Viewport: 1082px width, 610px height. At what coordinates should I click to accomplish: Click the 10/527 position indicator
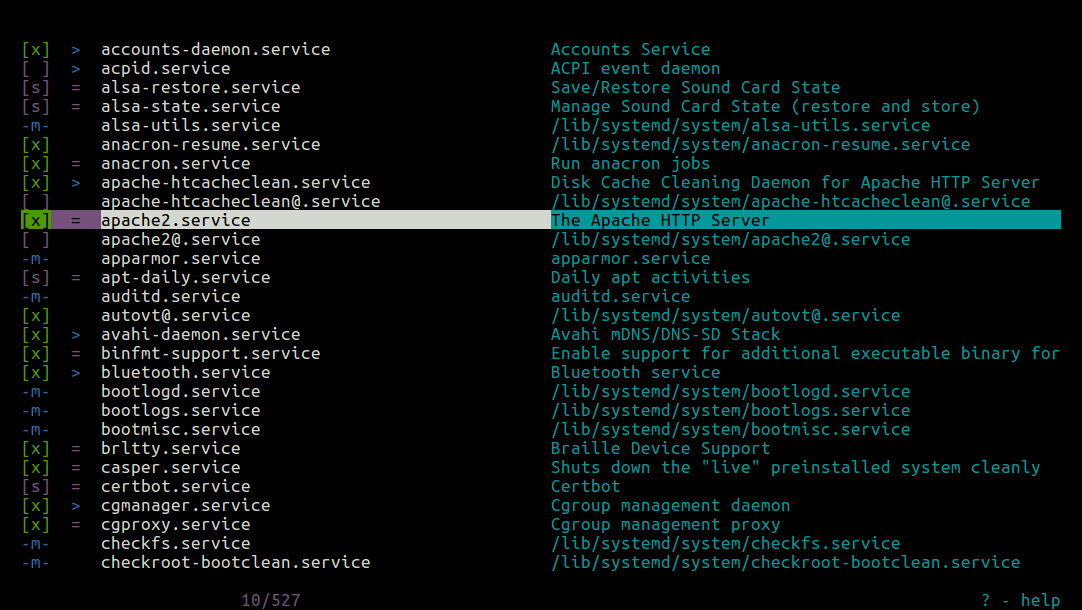pos(270,600)
